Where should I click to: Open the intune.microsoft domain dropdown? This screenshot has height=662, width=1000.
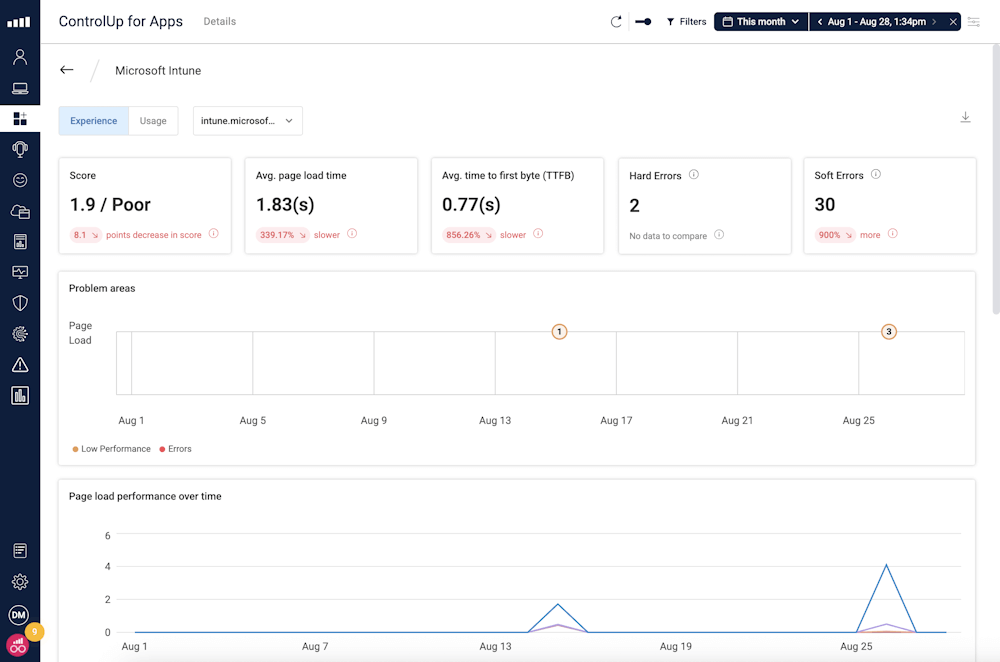tap(247, 121)
